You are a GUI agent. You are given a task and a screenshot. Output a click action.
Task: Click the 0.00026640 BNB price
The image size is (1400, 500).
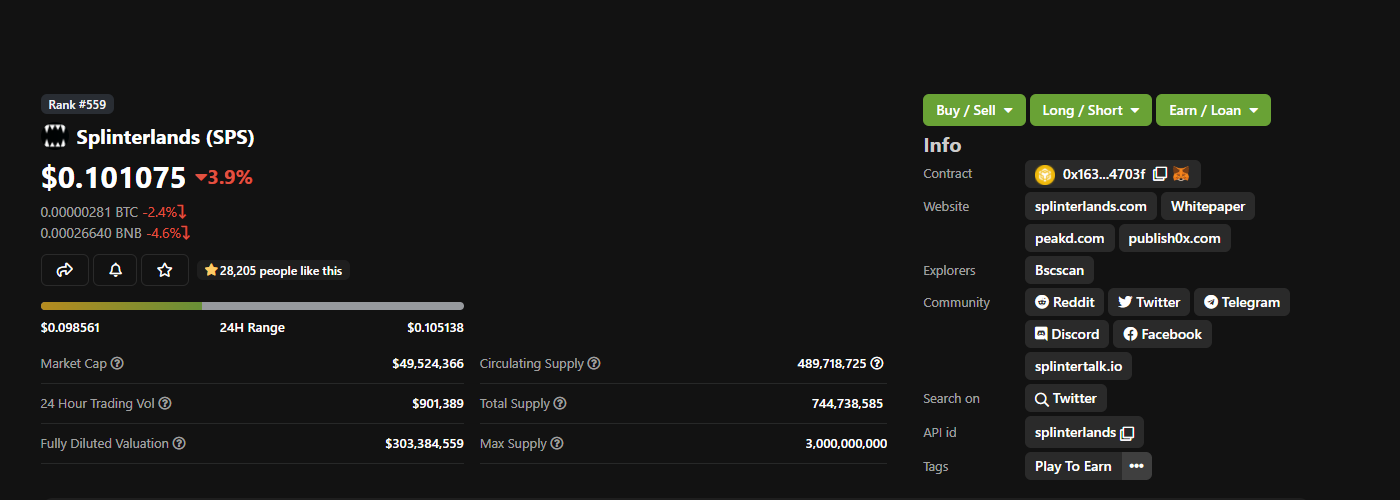coord(91,233)
